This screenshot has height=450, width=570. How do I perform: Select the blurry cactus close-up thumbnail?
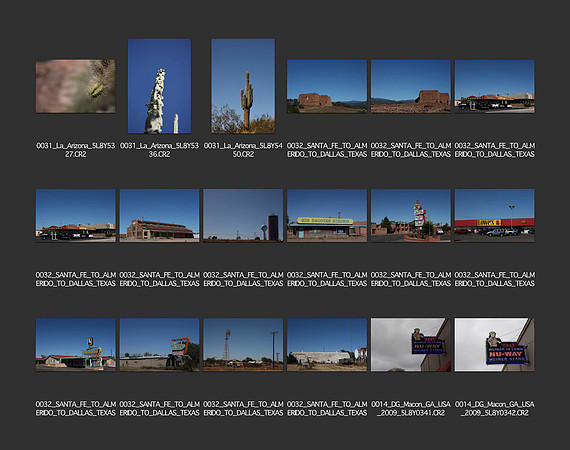click(76, 86)
